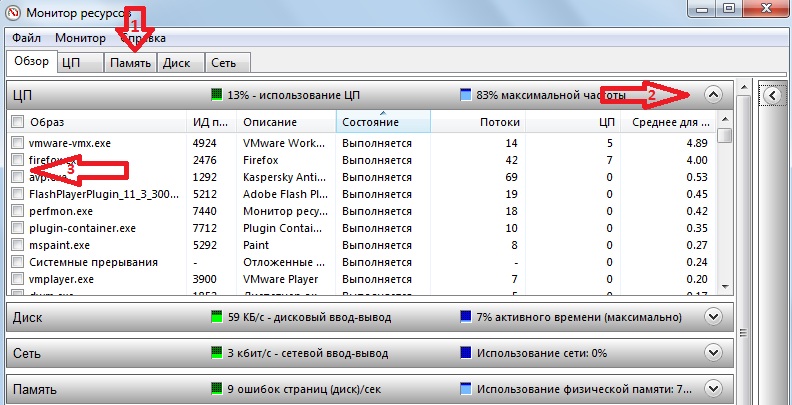Click PID 7712 cell
This screenshot has height=405, width=792.
[x=205, y=228]
